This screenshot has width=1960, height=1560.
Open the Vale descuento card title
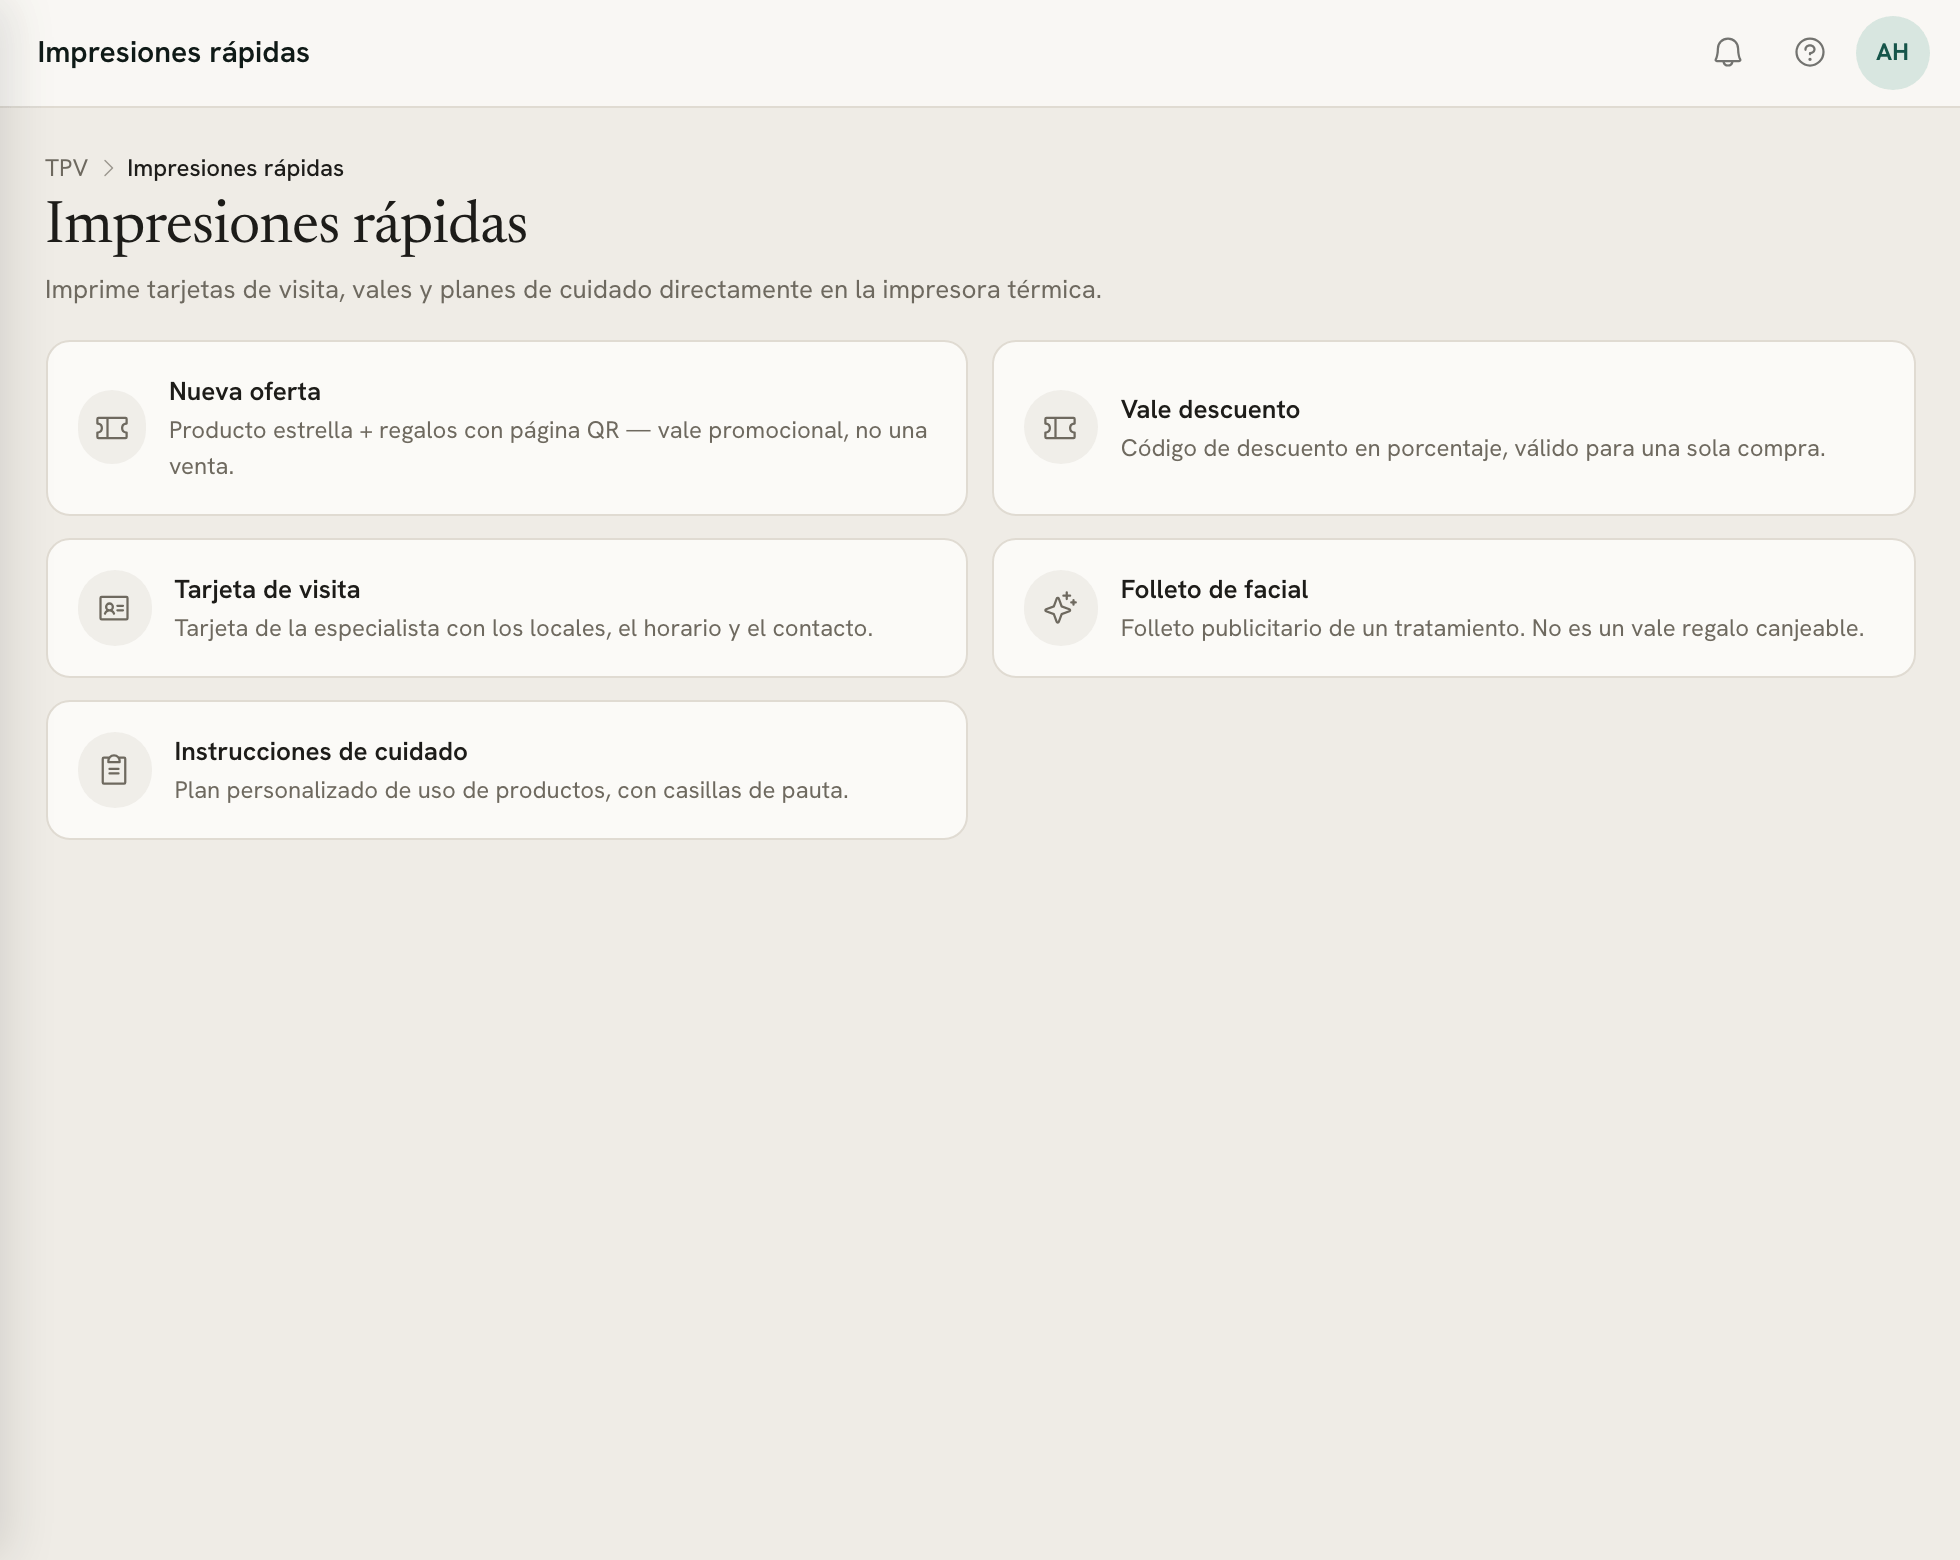[x=1210, y=409]
